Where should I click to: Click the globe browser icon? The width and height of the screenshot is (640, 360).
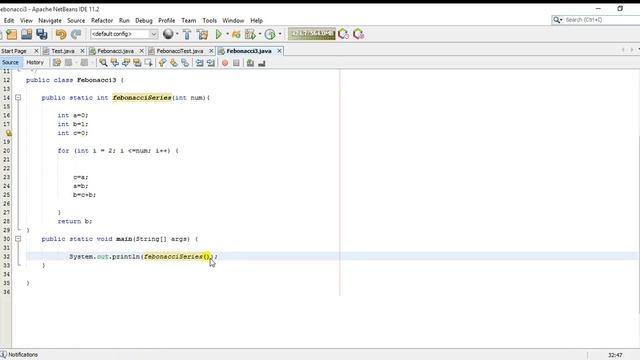[x=168, y=34]
